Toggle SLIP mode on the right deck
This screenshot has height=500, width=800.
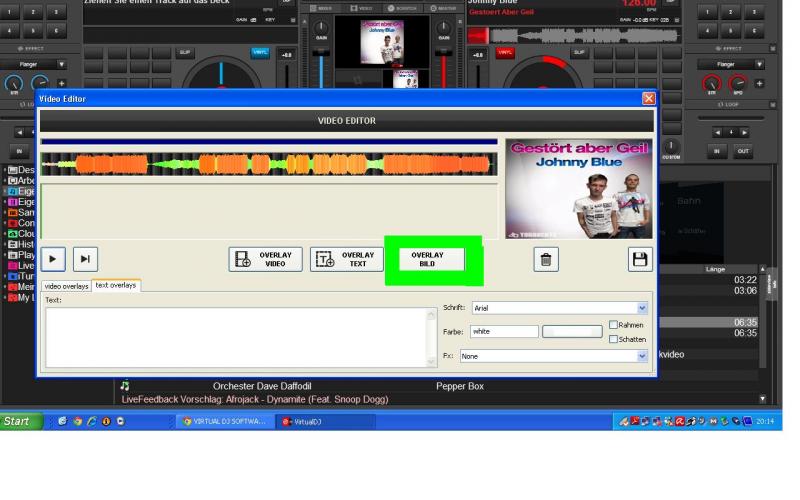coord(579,53)
